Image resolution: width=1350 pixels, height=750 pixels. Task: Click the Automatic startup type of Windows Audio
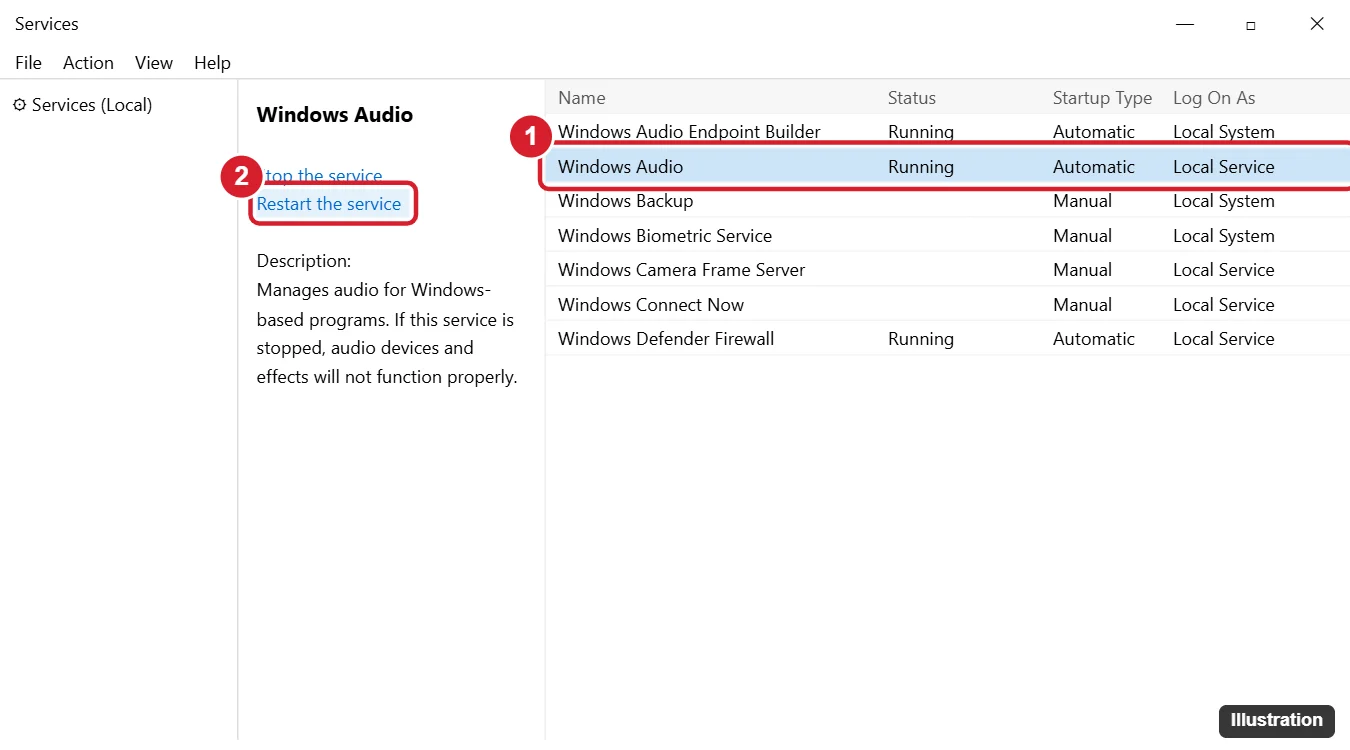pos(1094,167)
